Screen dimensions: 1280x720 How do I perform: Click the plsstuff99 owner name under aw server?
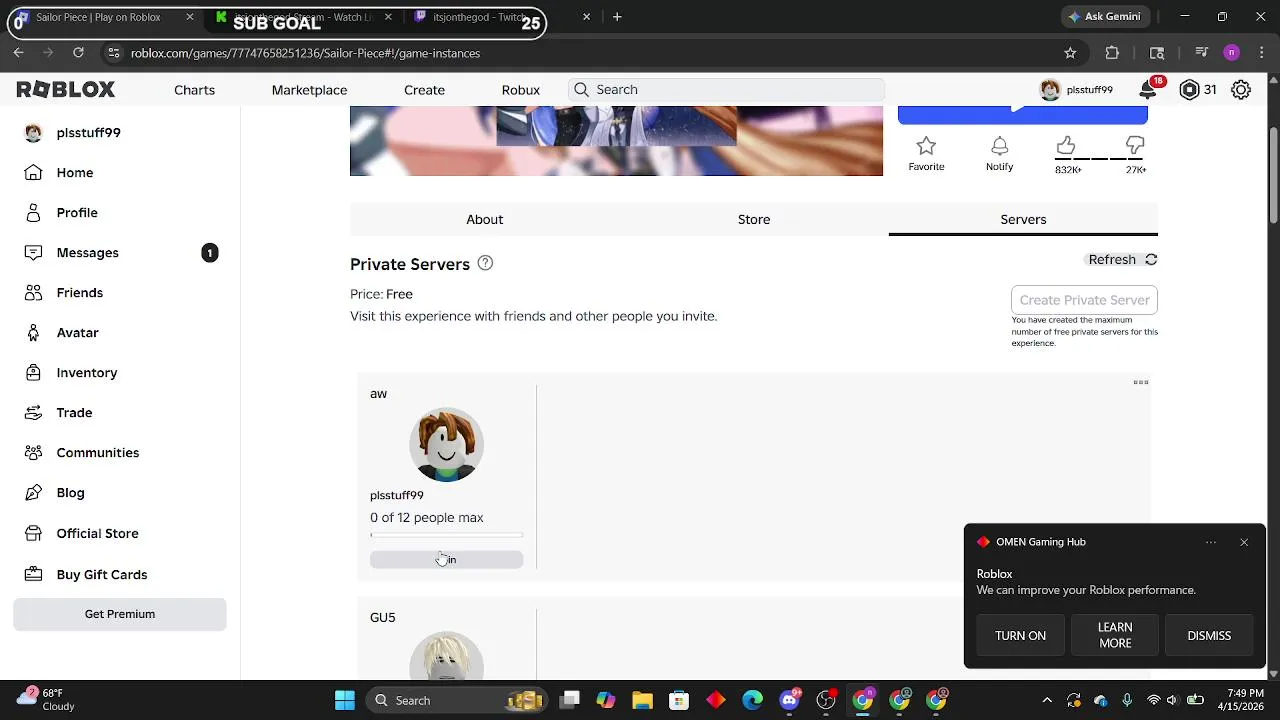(x=397, y=495)
